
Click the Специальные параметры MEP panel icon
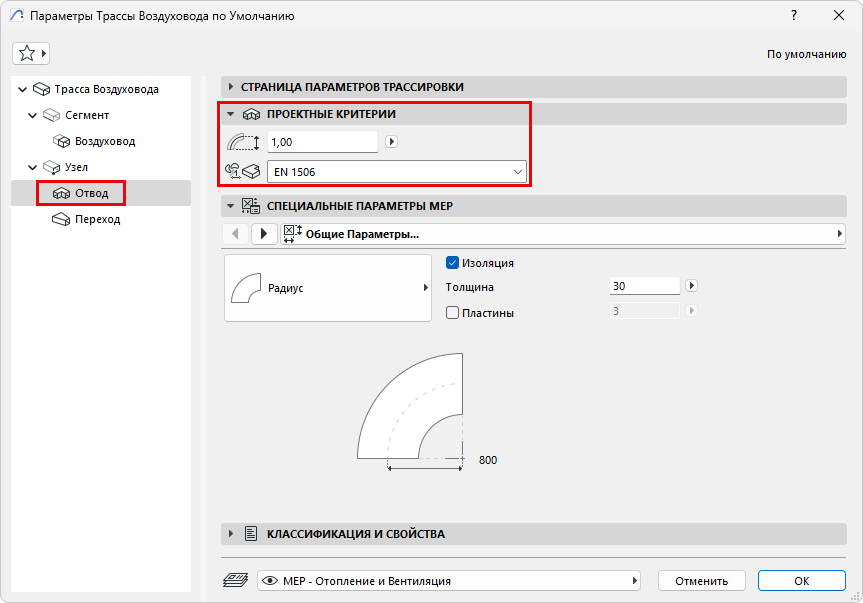[x=251, y=206]
